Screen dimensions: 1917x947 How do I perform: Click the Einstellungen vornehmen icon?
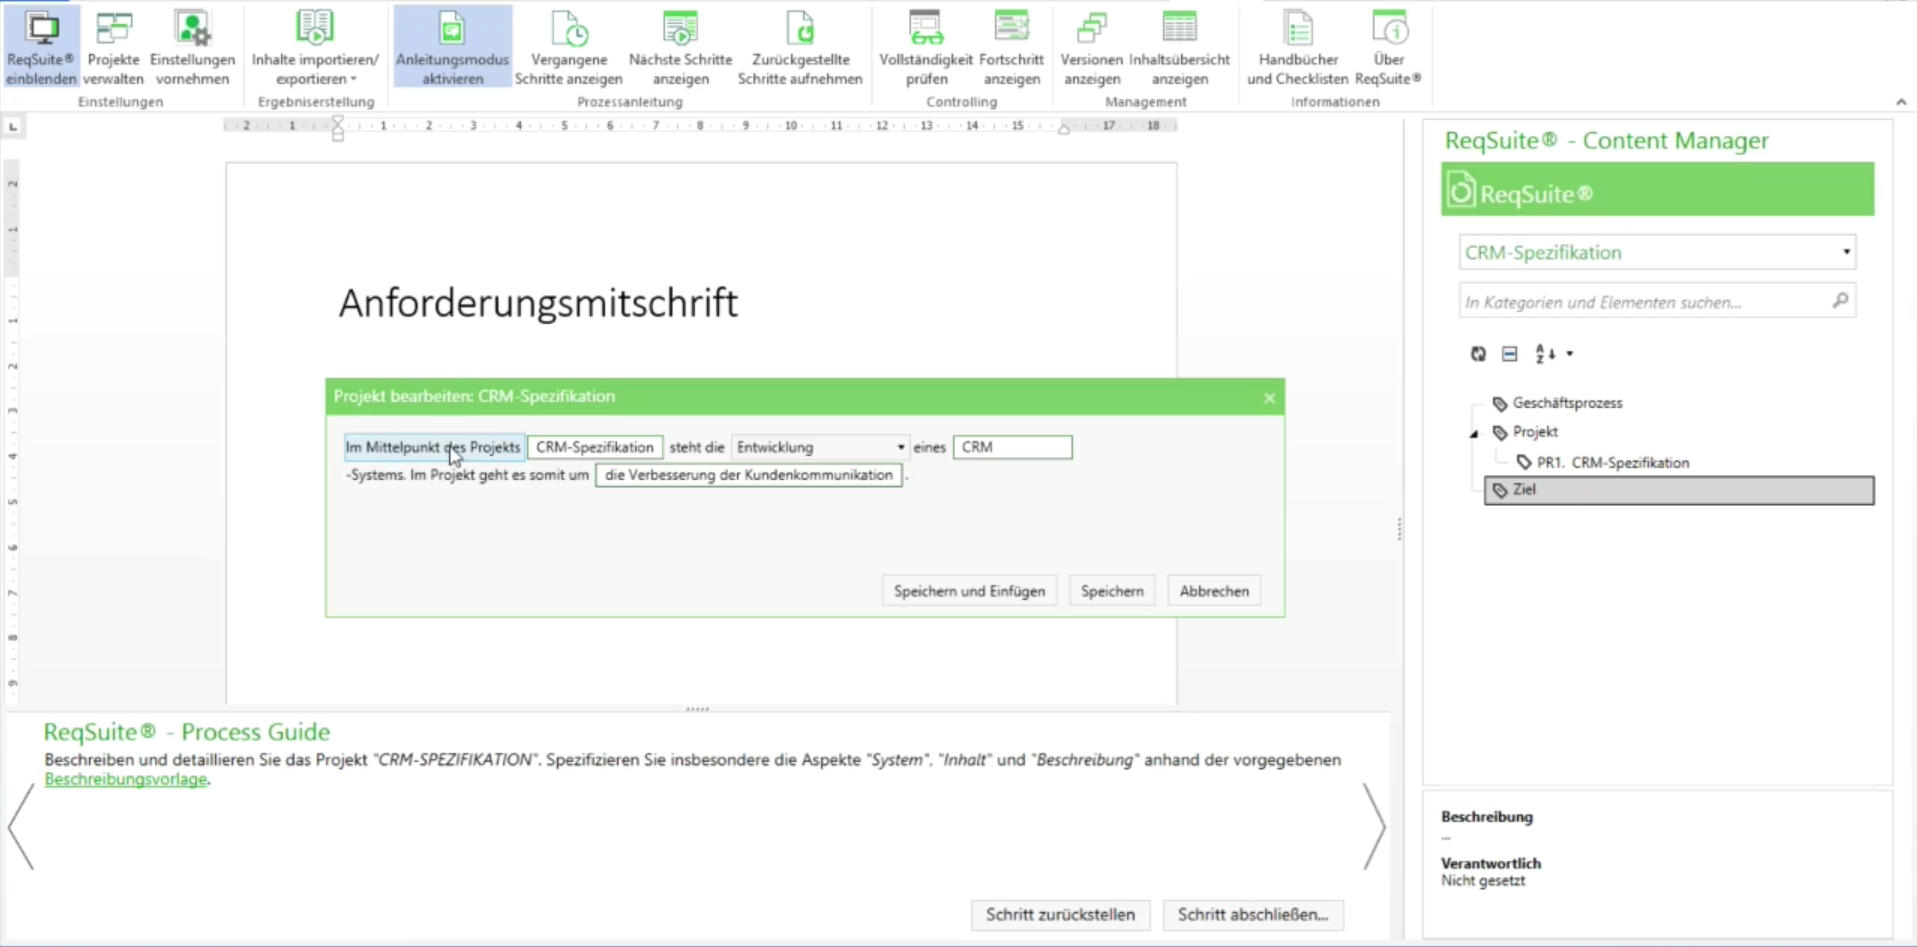tap(192, 46)
